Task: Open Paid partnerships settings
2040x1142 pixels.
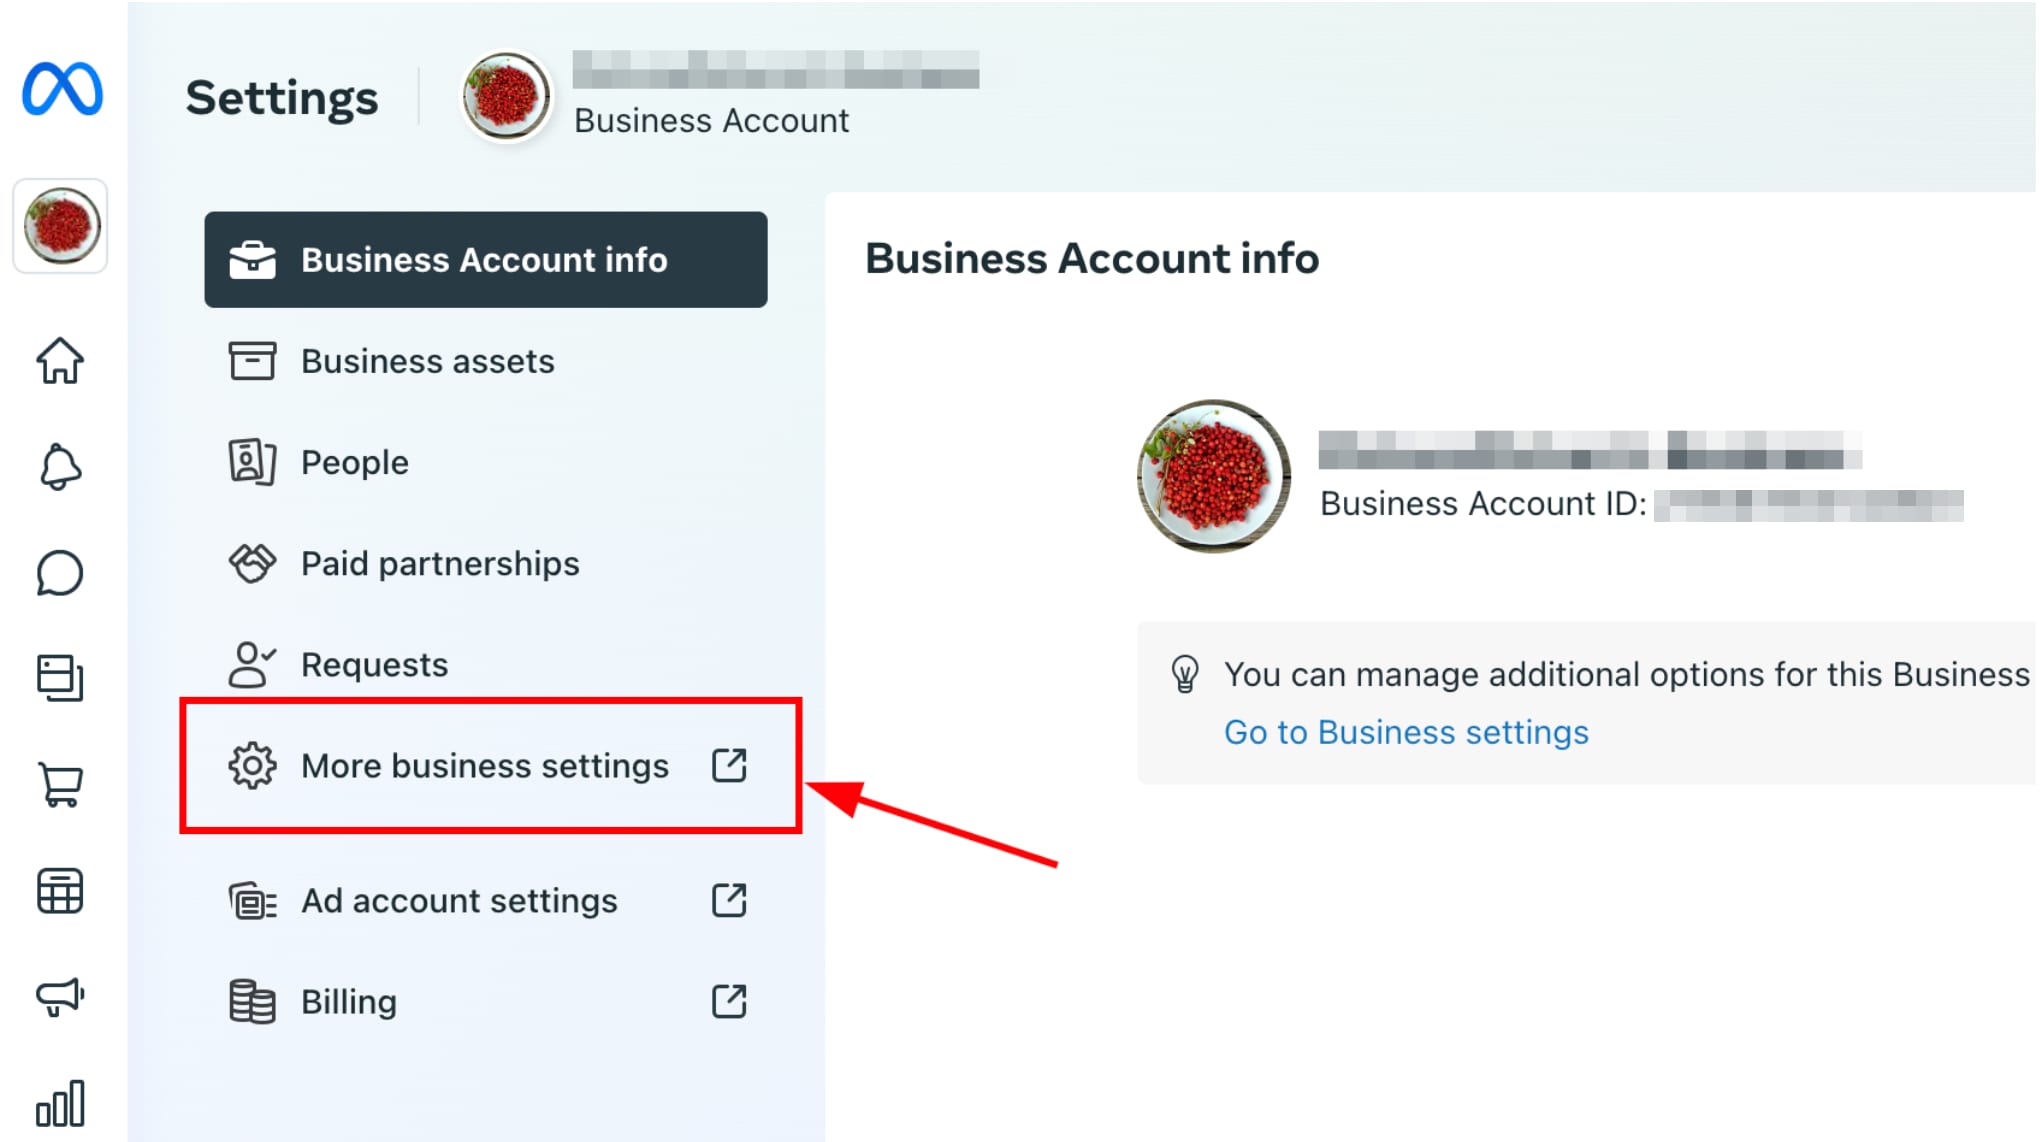Action: (439, 563)
